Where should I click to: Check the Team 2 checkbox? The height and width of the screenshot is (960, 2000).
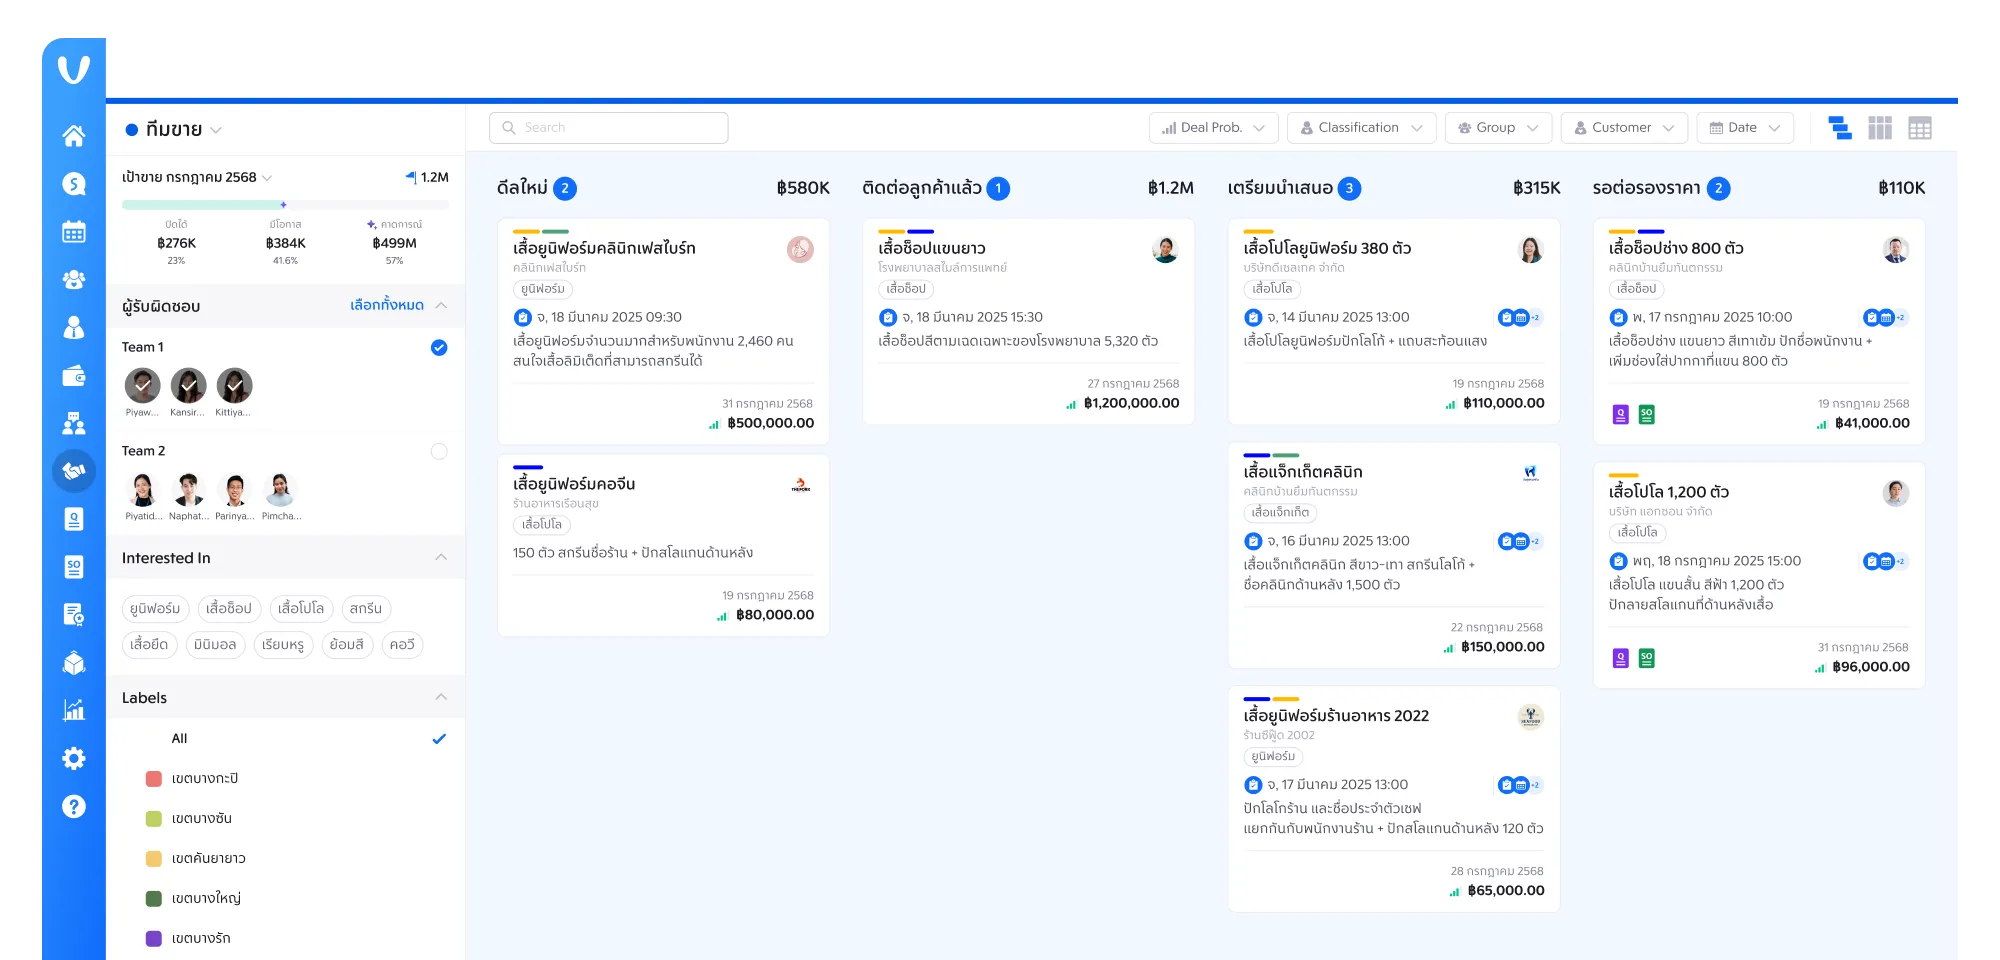[439, 451]
